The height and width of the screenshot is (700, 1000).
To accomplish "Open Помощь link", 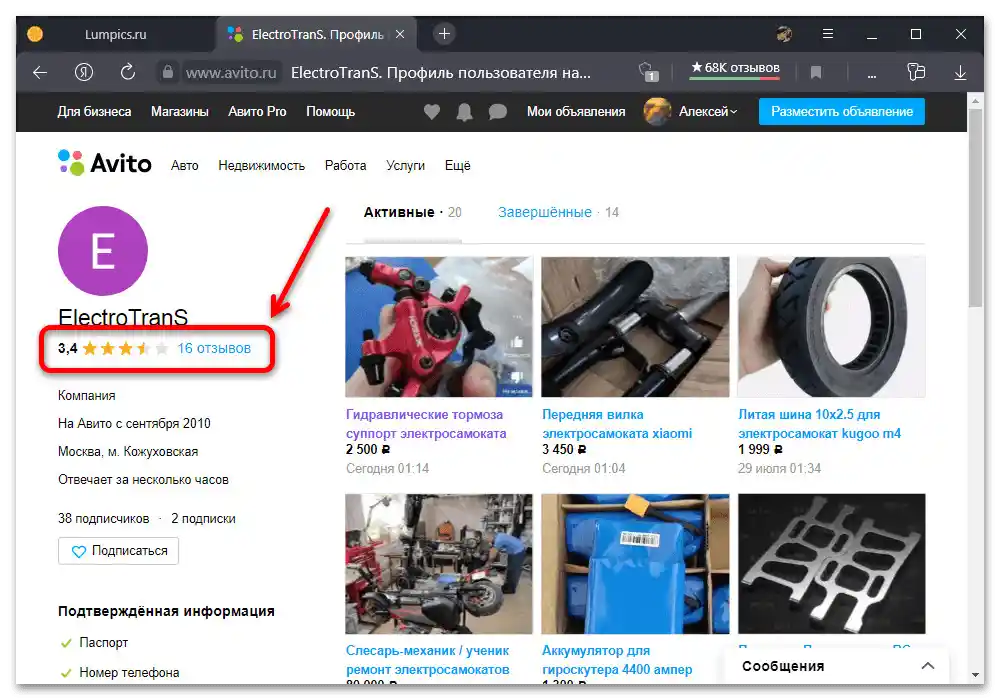I will (330, 112).
